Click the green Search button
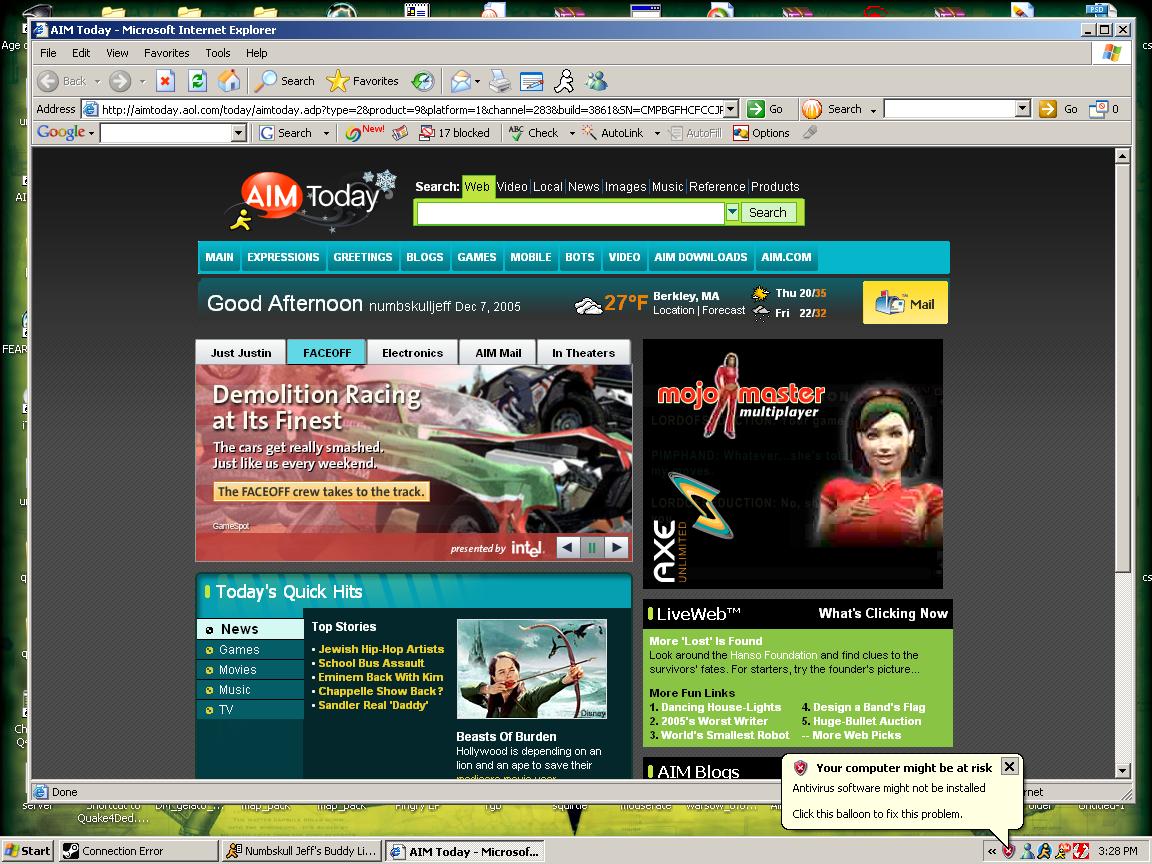 [x=767, y=212]
